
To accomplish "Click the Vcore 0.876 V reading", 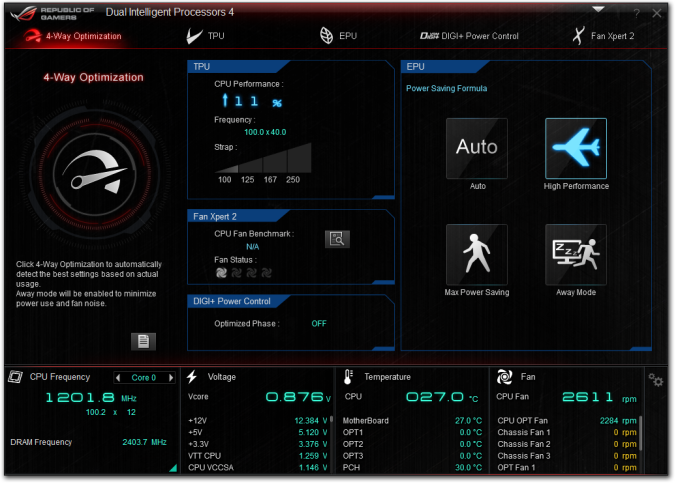I will pyautogui.click(x=298, y=397).
